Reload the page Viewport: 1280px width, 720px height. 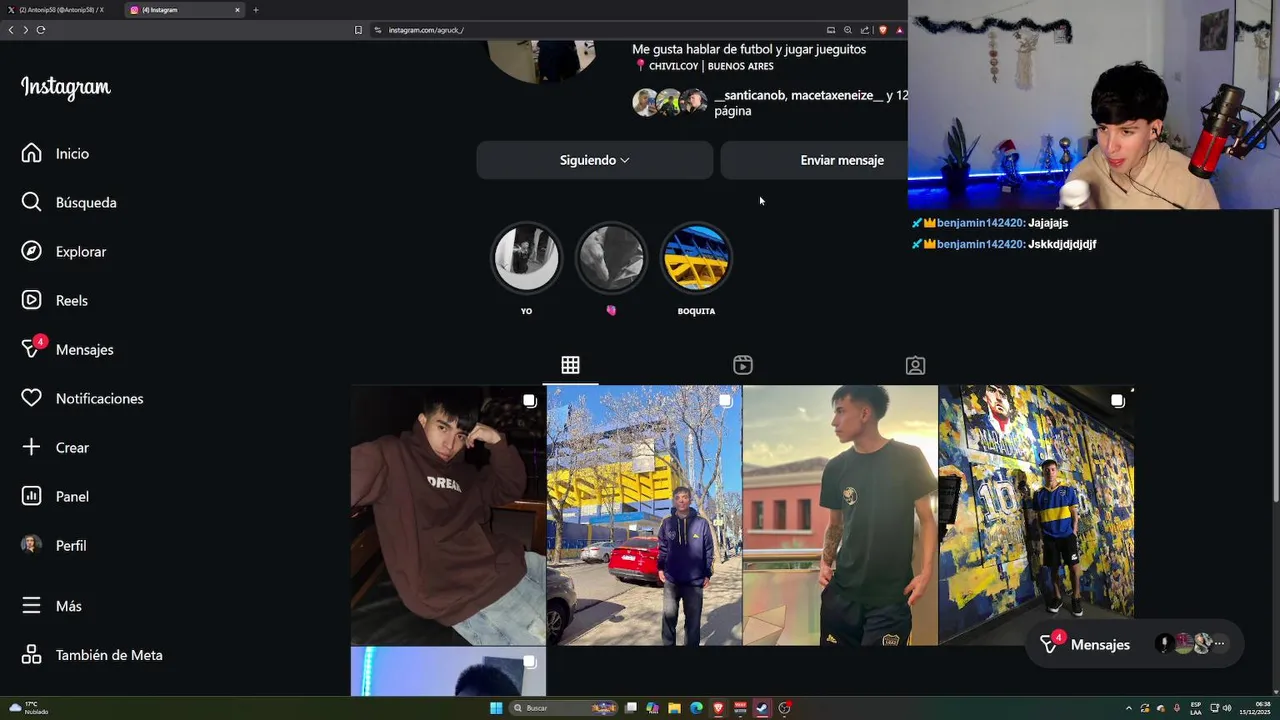(x=41, y=30)
